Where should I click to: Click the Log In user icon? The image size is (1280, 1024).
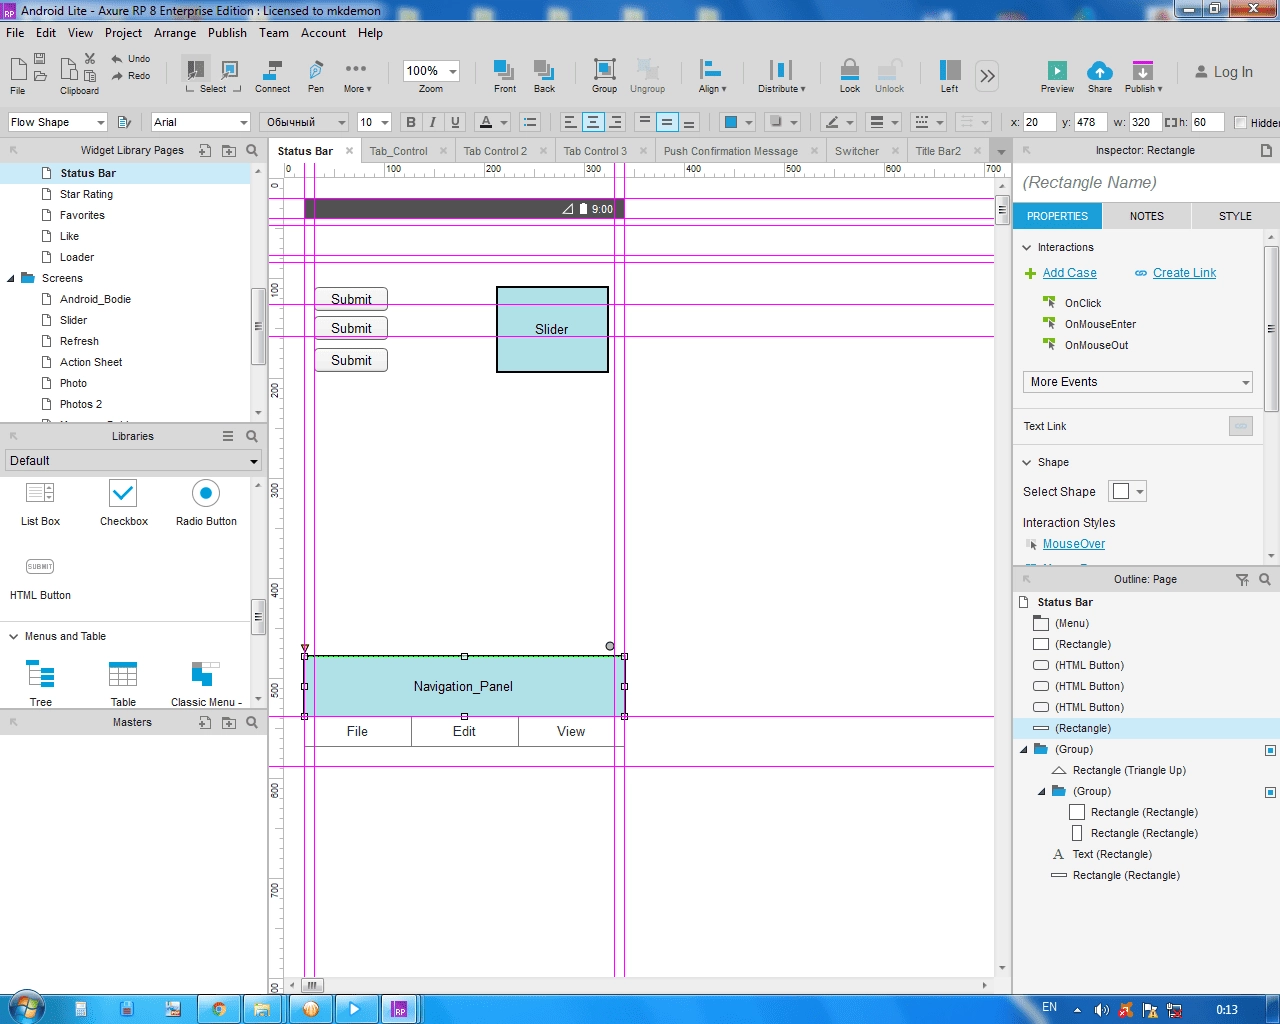point(1201,72)
